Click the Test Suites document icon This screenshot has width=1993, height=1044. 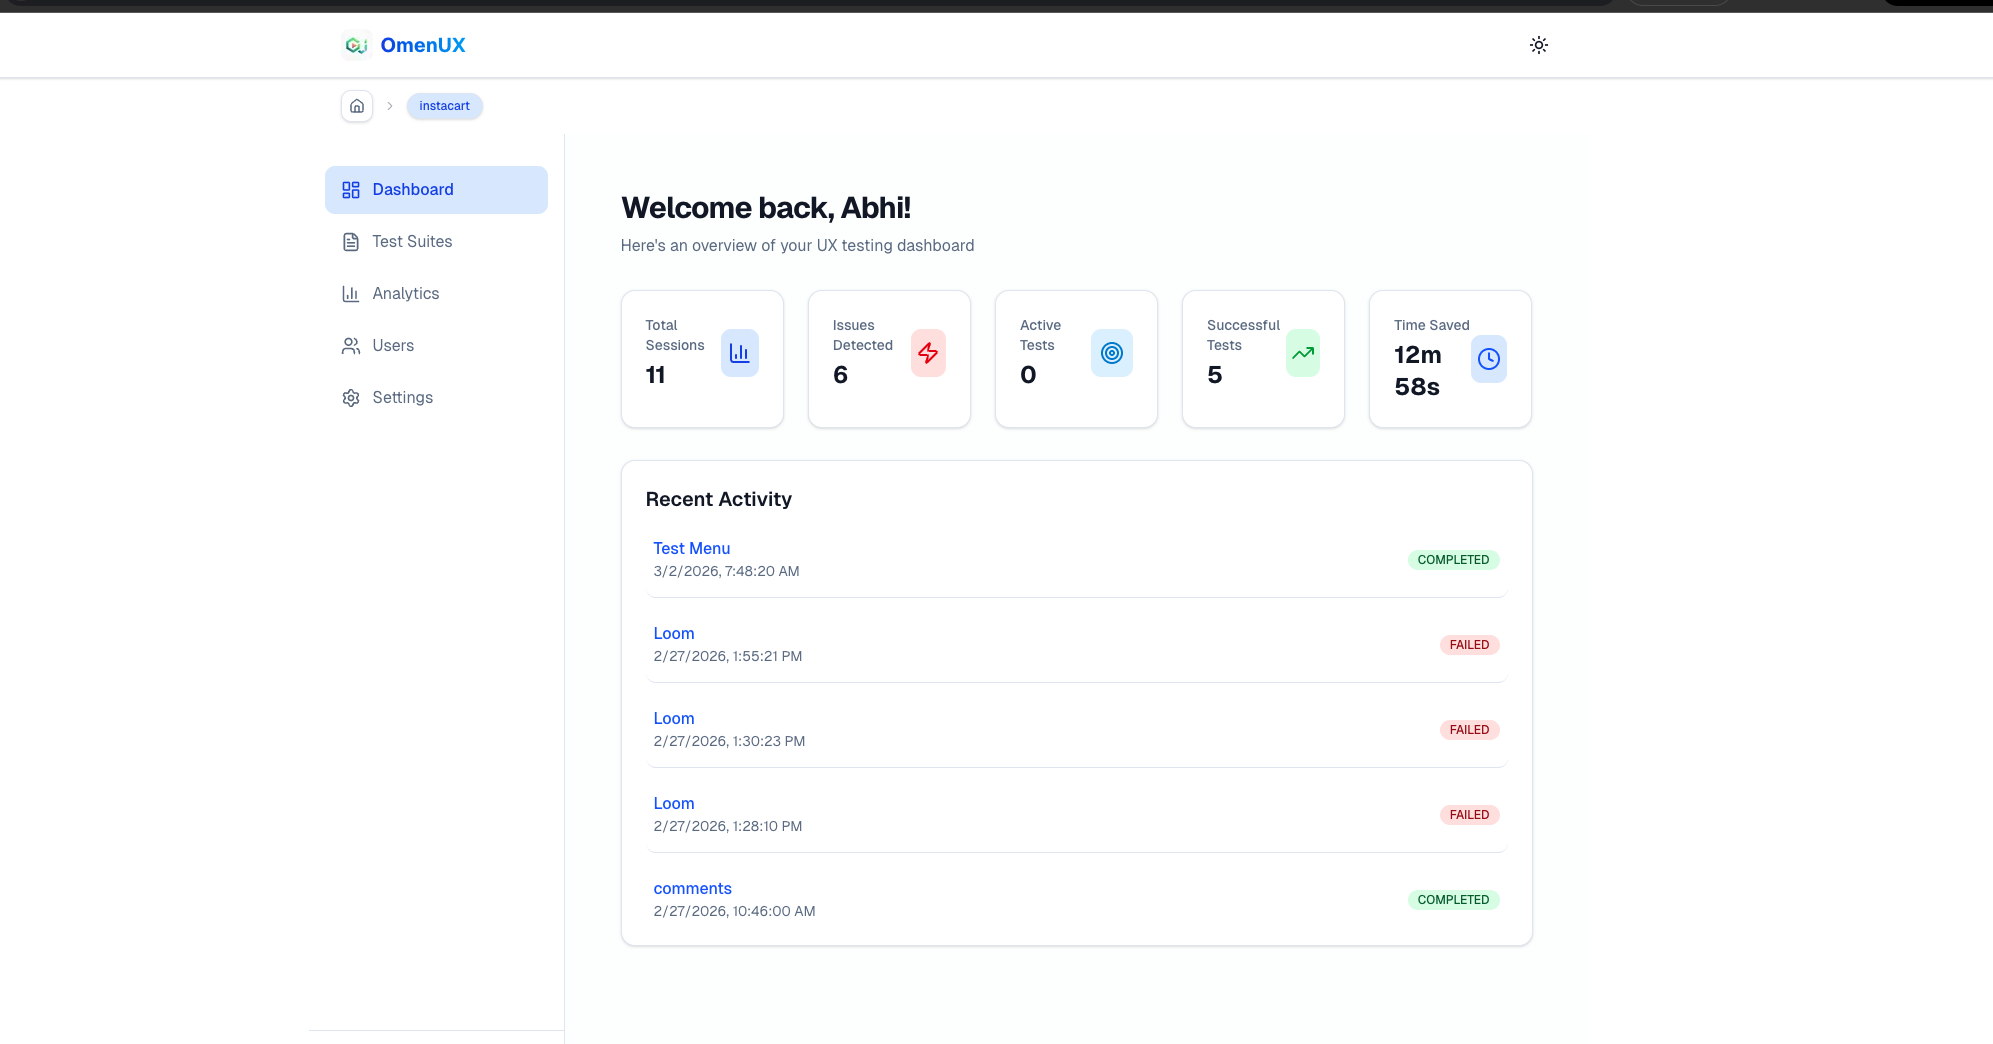(351, 241)
